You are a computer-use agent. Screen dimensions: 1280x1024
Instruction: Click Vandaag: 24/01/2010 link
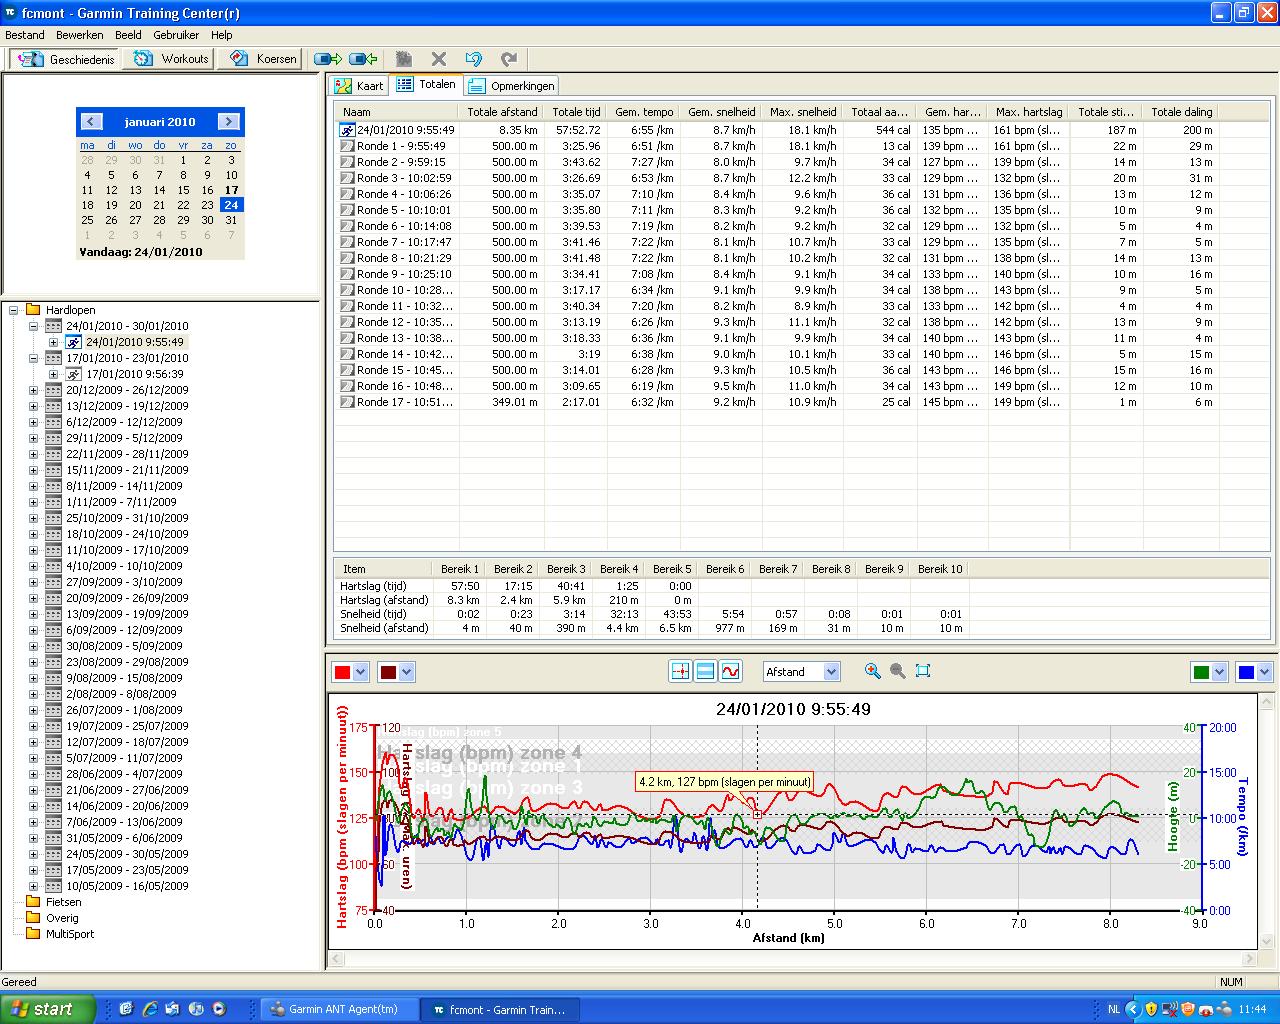(140, 252)
